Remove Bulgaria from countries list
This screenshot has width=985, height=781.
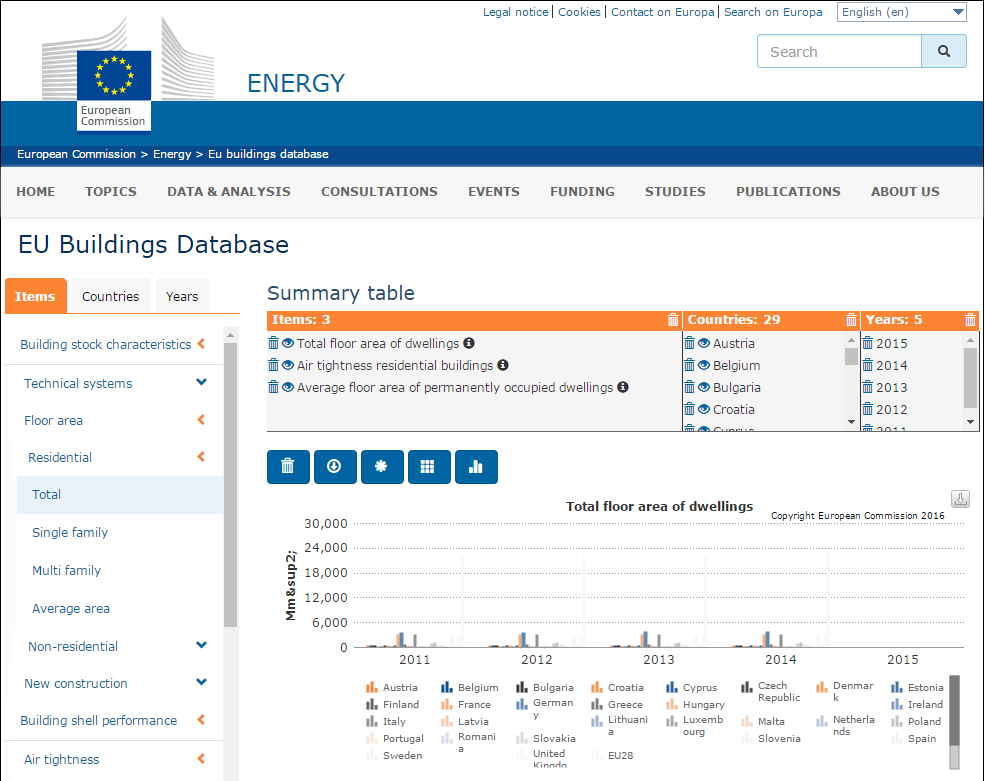(690, 387)
